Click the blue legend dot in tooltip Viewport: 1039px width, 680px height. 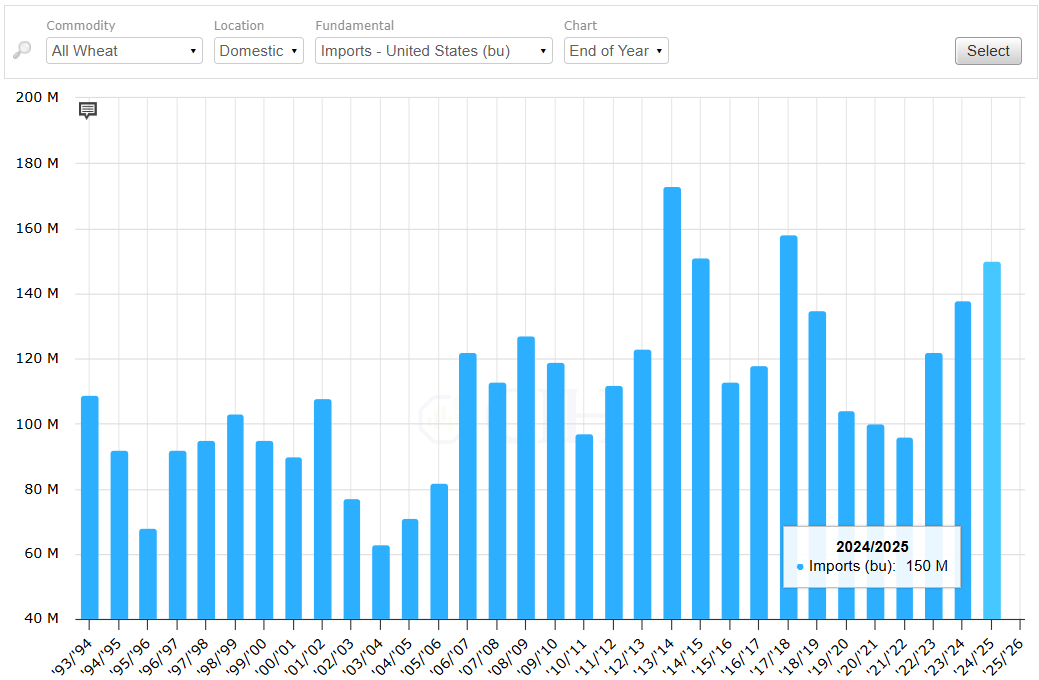click(x=800, y=567)
